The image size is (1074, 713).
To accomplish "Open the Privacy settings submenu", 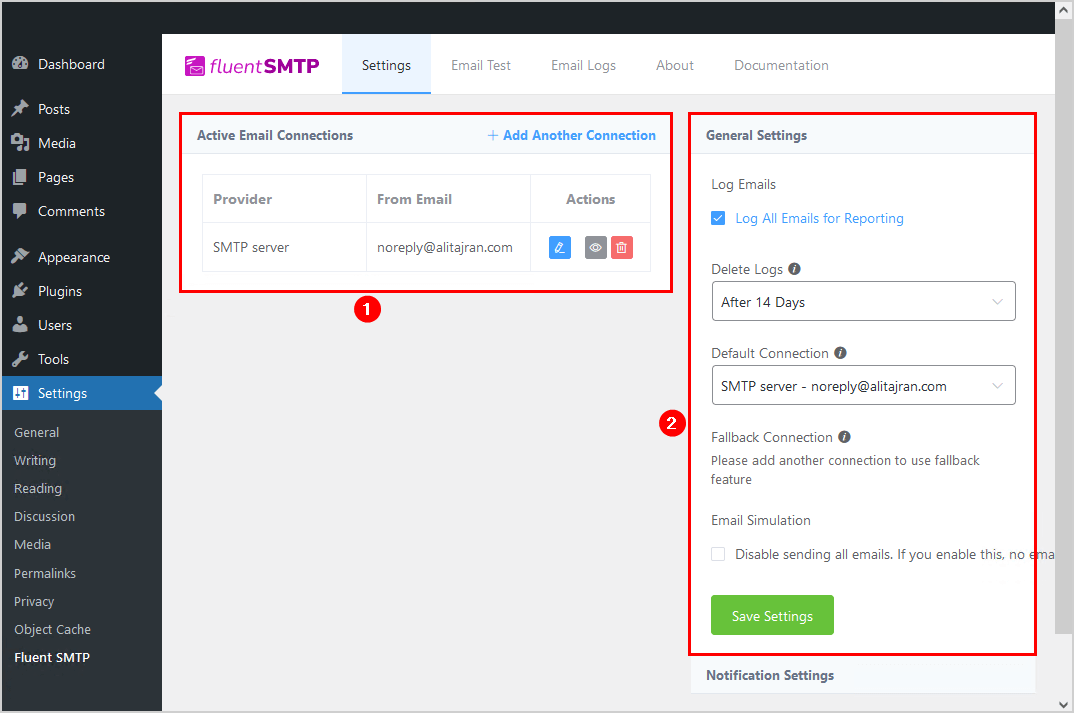I will [x=34, y=601].
